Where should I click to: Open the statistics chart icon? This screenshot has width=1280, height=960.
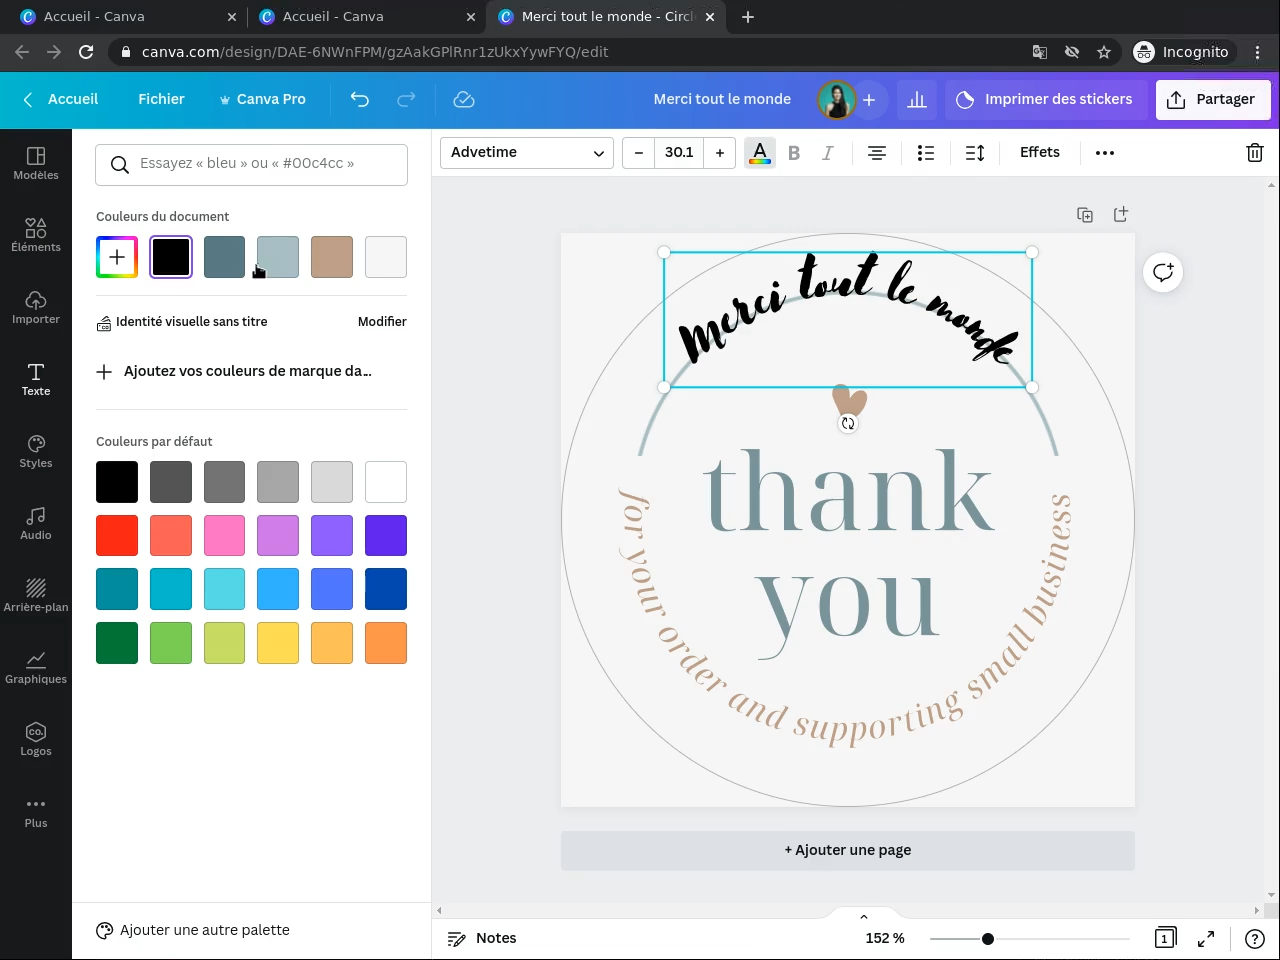(x=917, y=99)
